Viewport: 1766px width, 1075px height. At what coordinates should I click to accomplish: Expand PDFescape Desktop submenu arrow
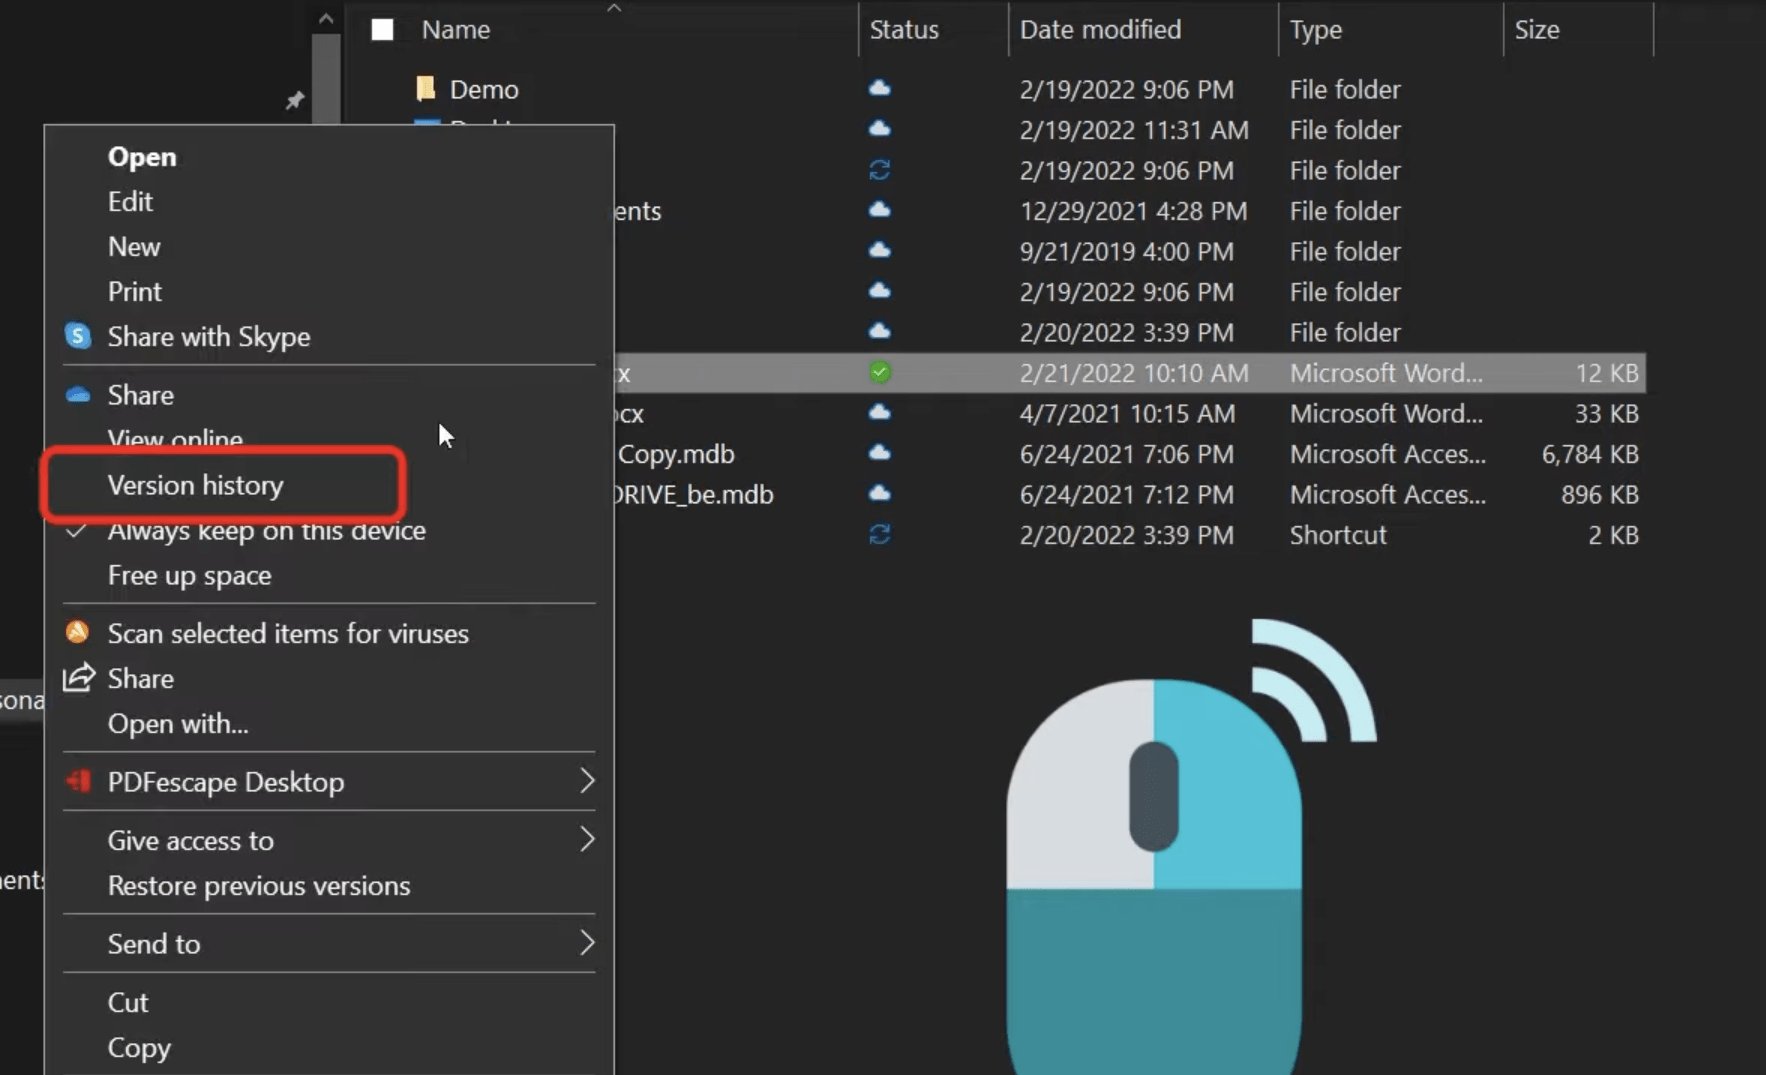(x=587, y=780)
